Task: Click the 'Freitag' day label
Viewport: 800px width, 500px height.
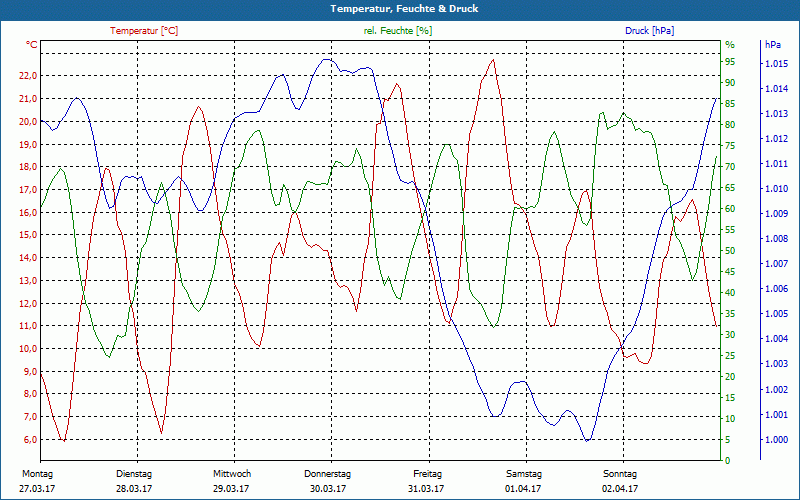Action: pos(428,474)
